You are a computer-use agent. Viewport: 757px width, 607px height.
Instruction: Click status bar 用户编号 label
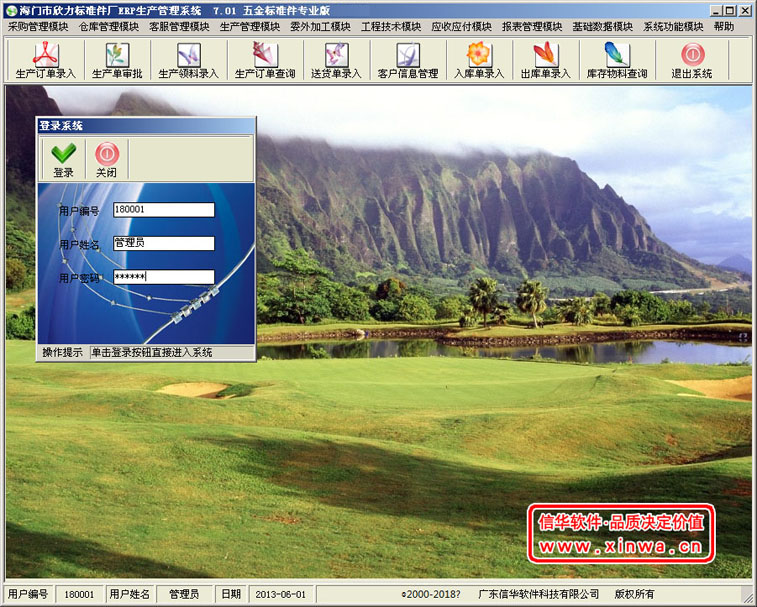pos(28,594)
